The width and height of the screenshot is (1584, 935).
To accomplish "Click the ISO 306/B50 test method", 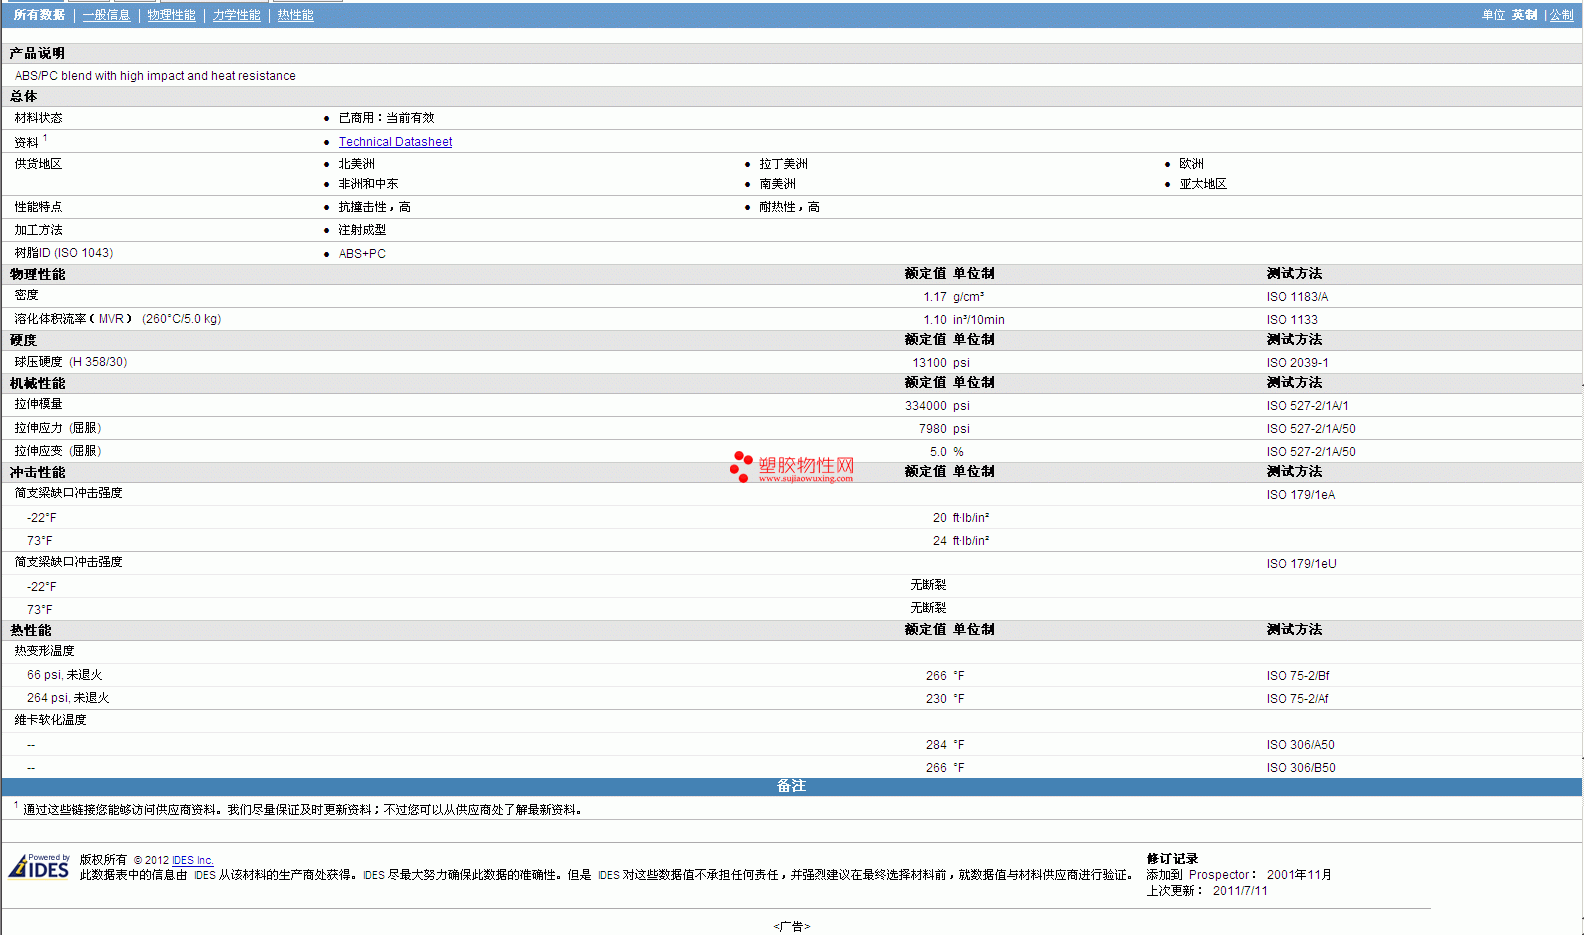I will 1301,768.
